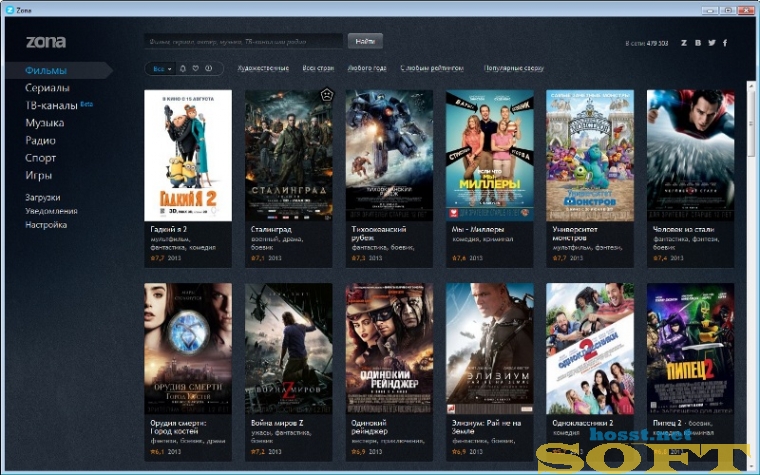
Task: Click the 7,1 rating under Сталинград
Action: pos(258,258)
